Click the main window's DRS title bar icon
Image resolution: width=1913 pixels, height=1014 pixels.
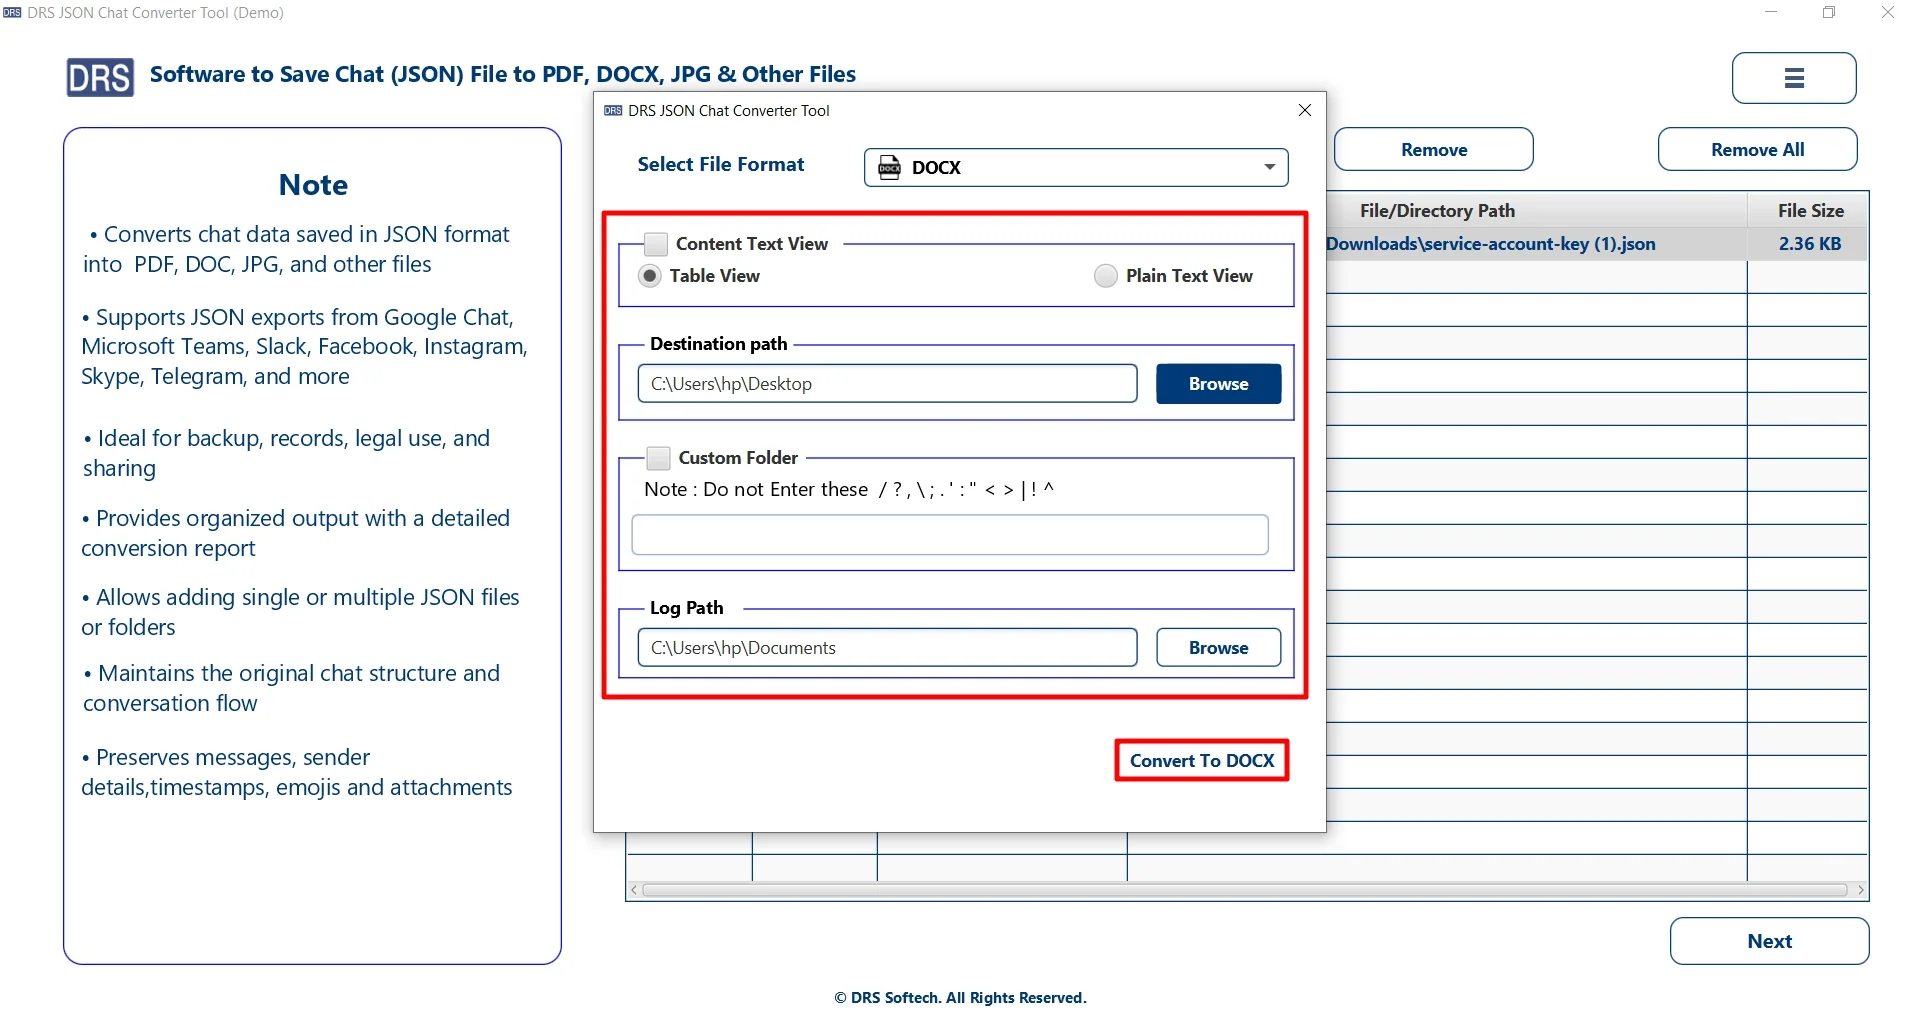(x=12, y=13)
